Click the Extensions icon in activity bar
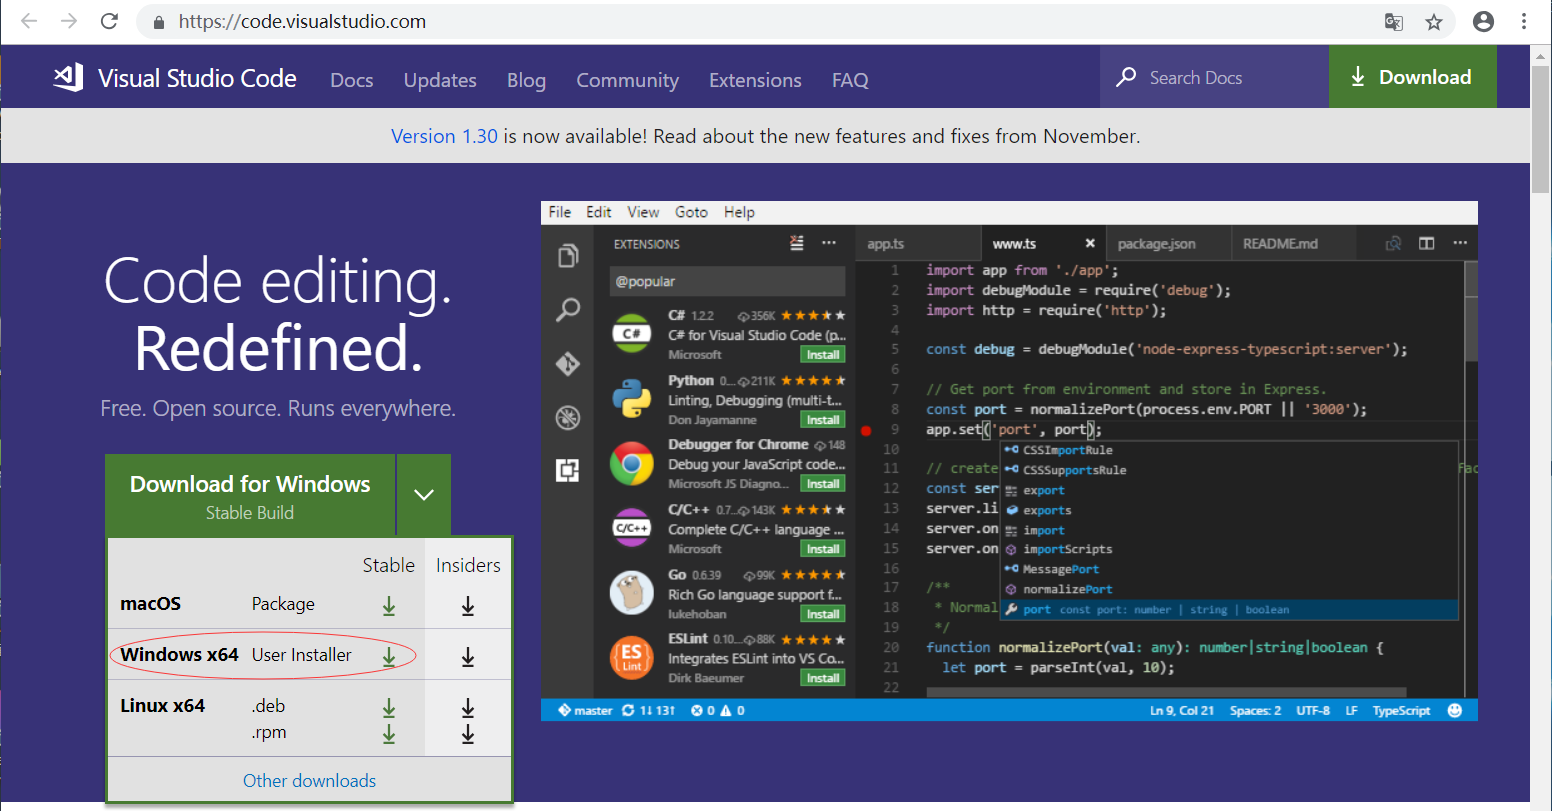 point(568,470)
